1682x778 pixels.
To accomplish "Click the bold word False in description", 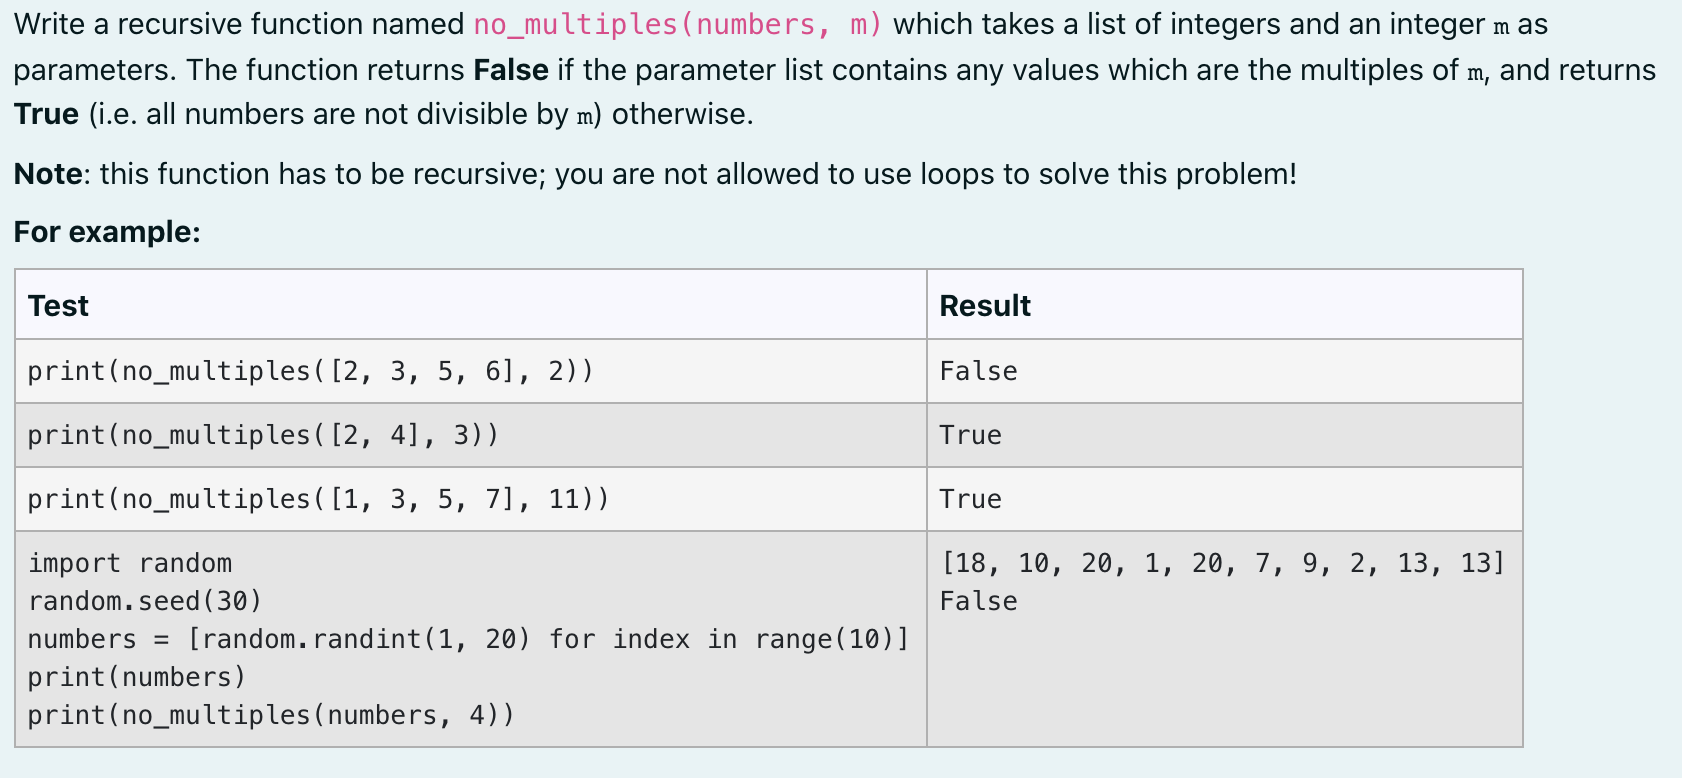I will point(511,70).
